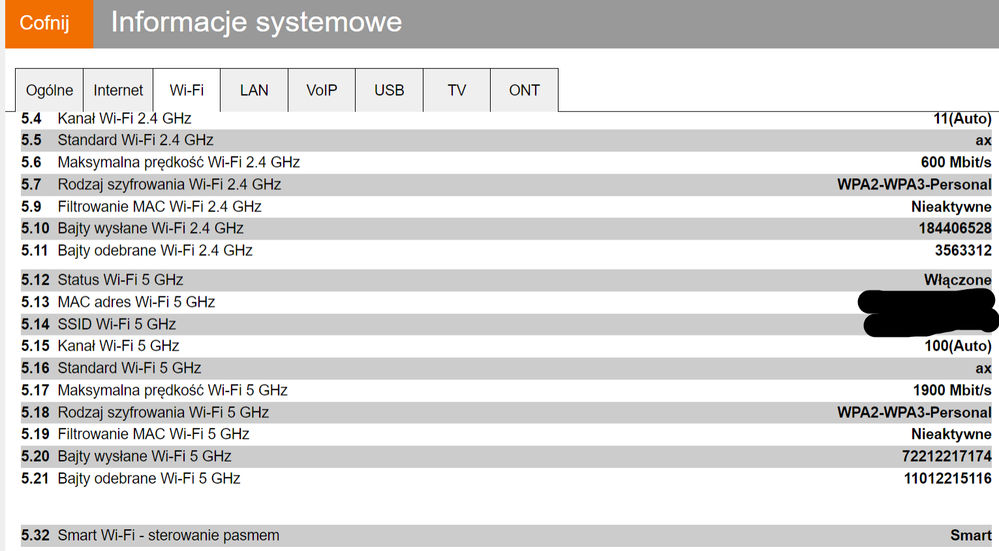
Task: Switch to the LAN tab
Action: pyautogui.click(x=254, y=90)
